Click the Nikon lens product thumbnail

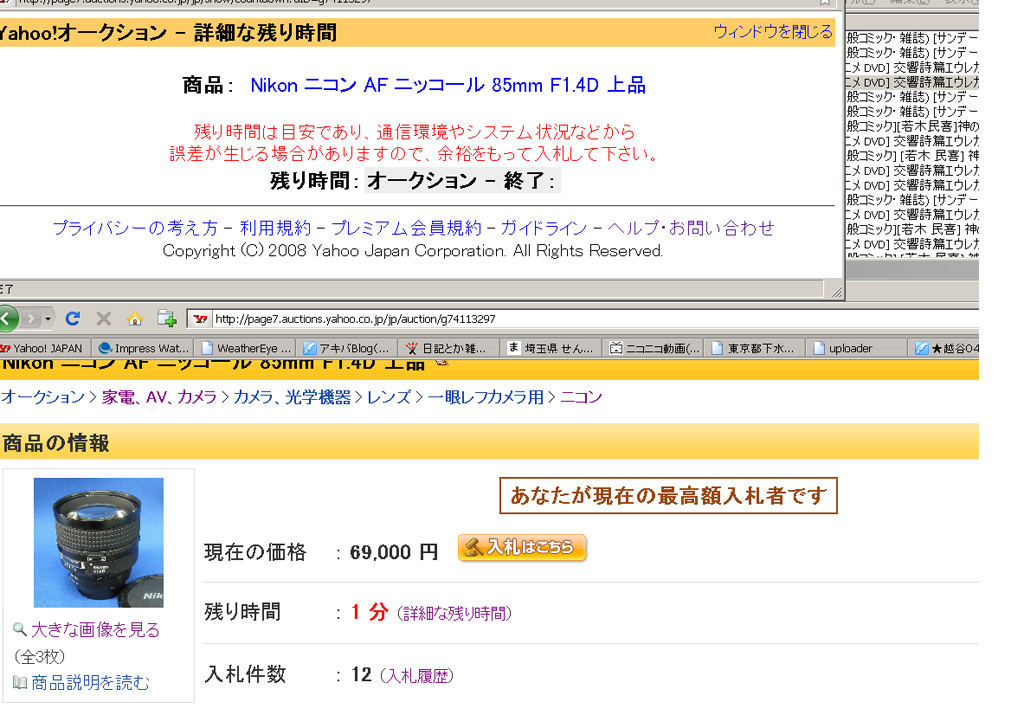(99, 543)
